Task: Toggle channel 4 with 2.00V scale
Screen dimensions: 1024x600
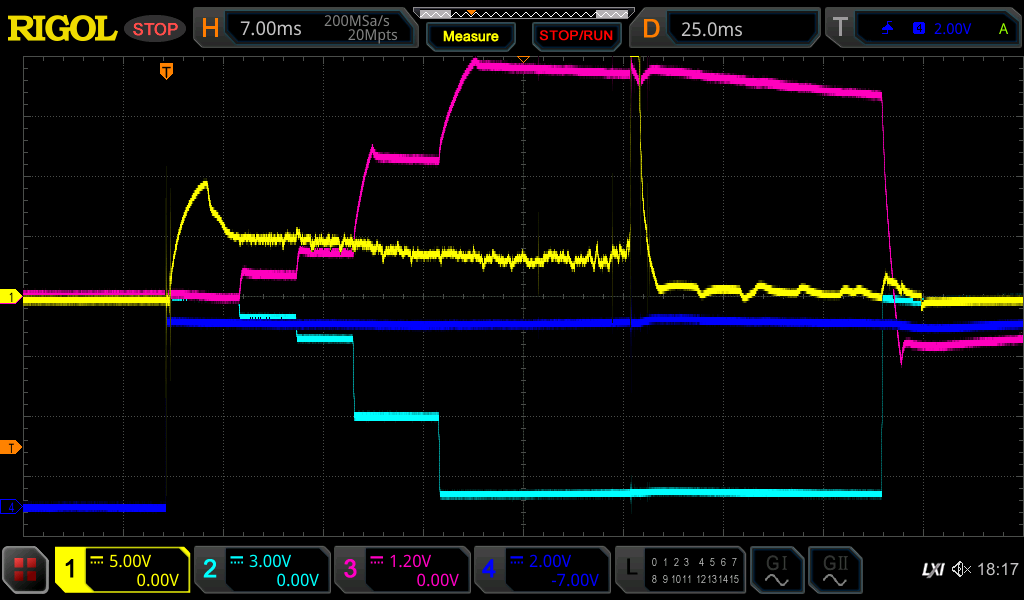Action: [541, 570]
